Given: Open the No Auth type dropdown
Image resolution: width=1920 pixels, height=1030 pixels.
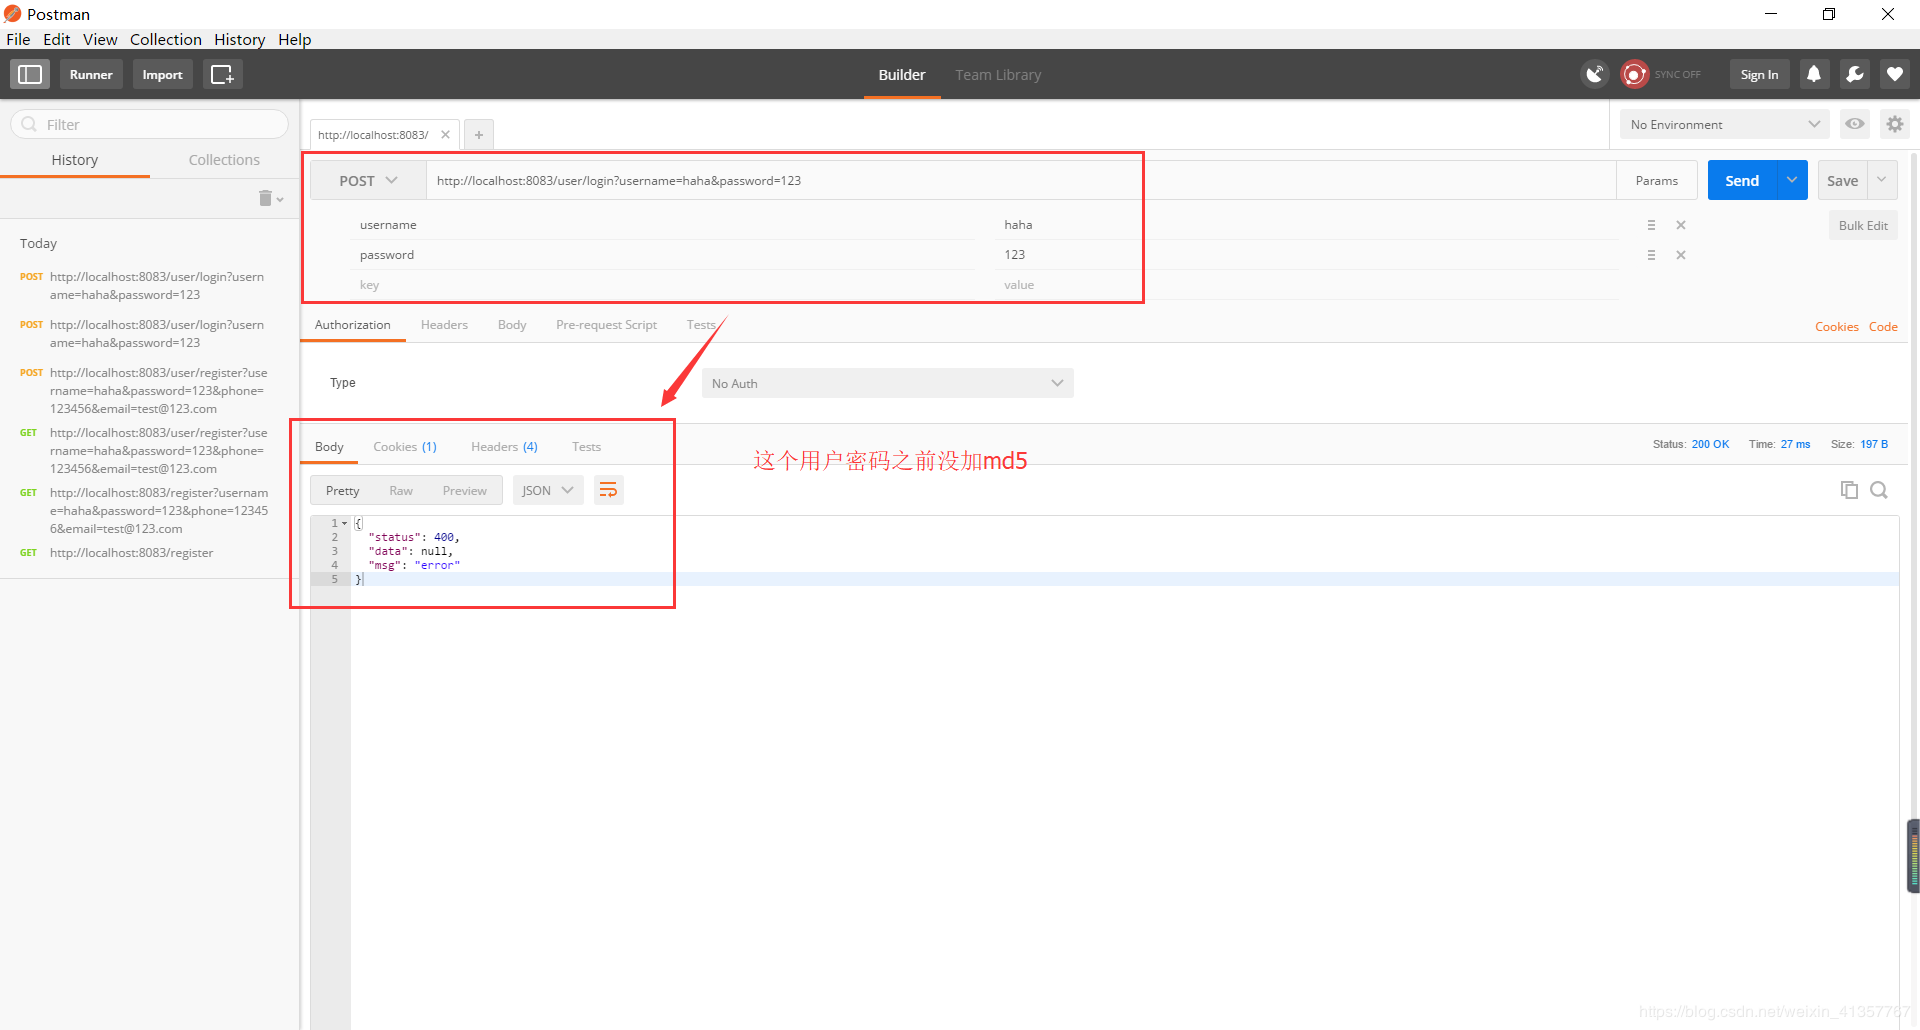Looking at the screenshot, I should point(887,383).
